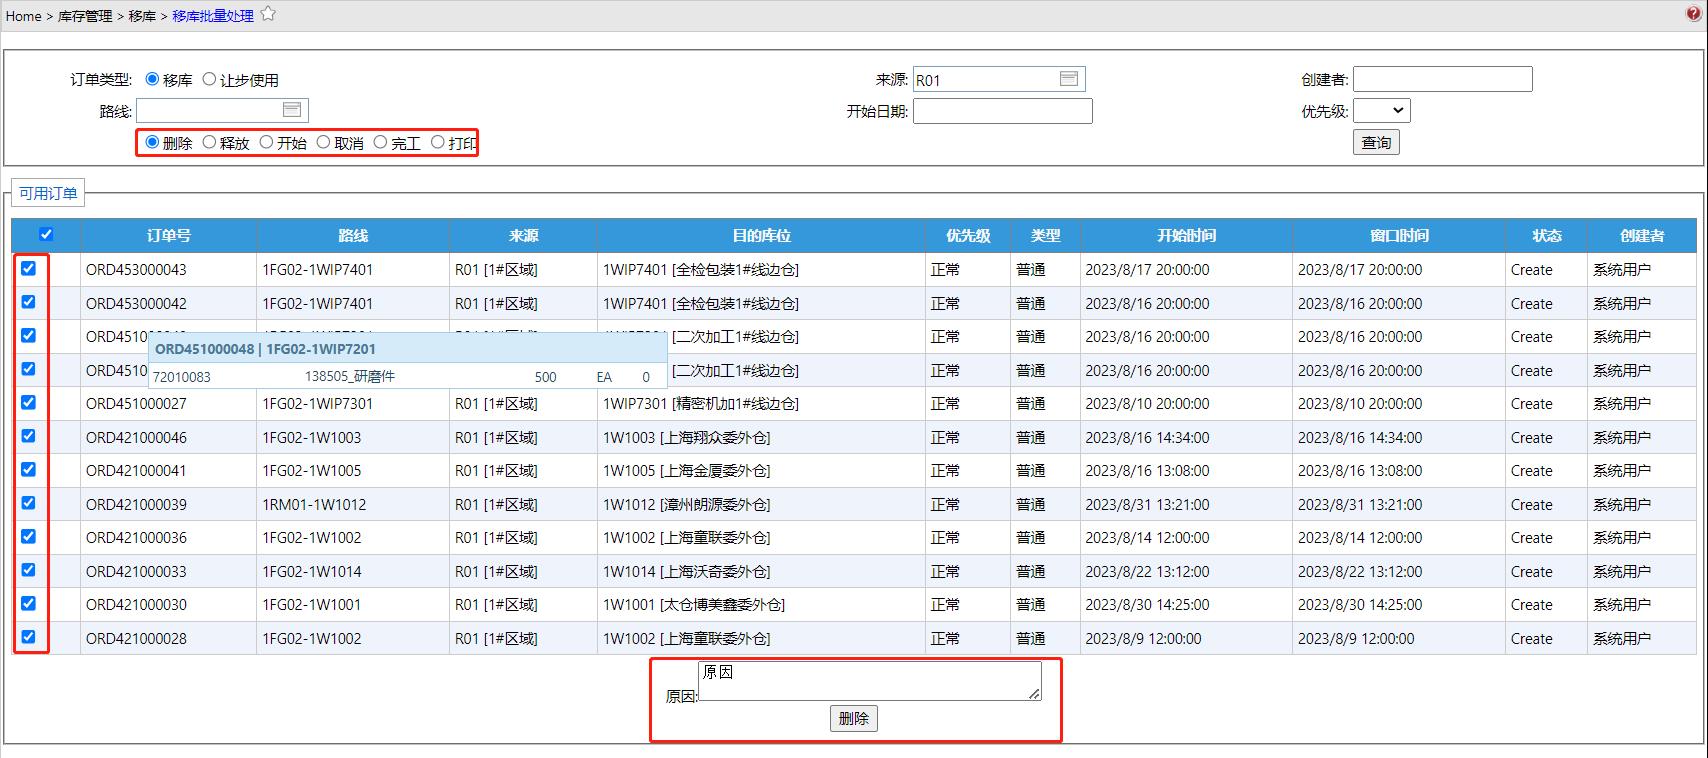Click destination 1W1003 [上海翔众委外仓]

(686, 438)
